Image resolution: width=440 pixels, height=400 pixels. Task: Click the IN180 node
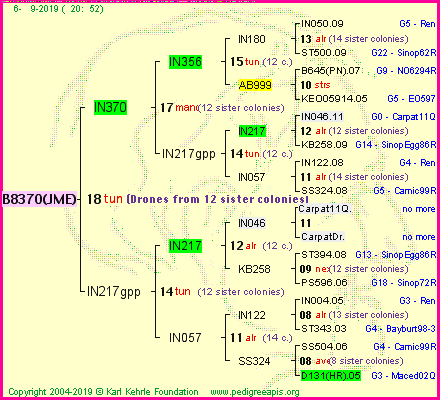pyautogui.click(x=252, y=39)
